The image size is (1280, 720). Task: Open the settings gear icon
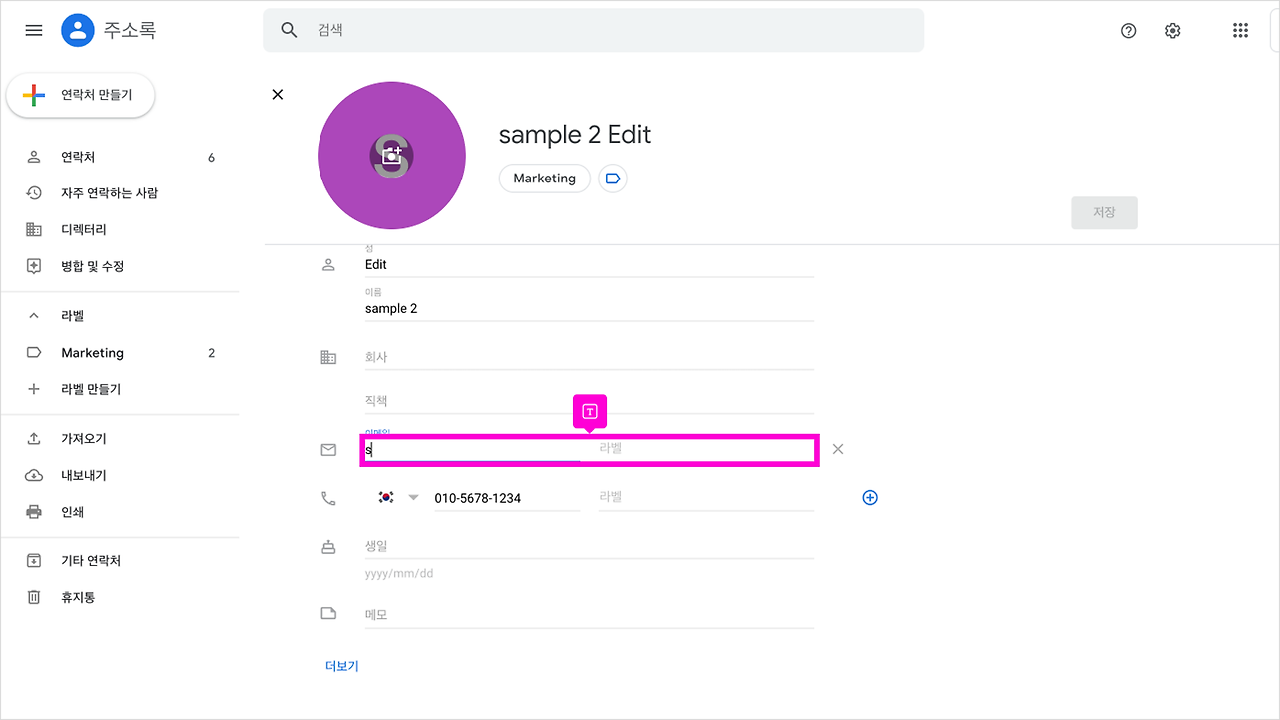point(1173,31)
